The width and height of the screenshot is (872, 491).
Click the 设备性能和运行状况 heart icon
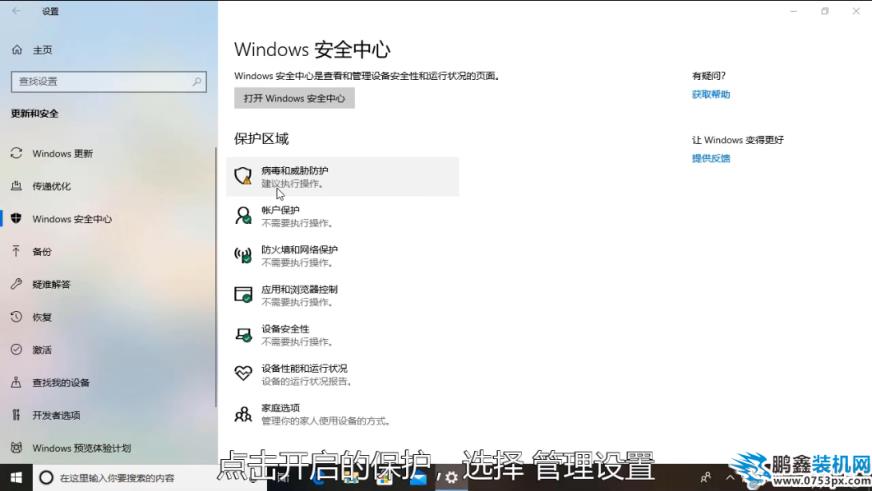coord(243,373)
